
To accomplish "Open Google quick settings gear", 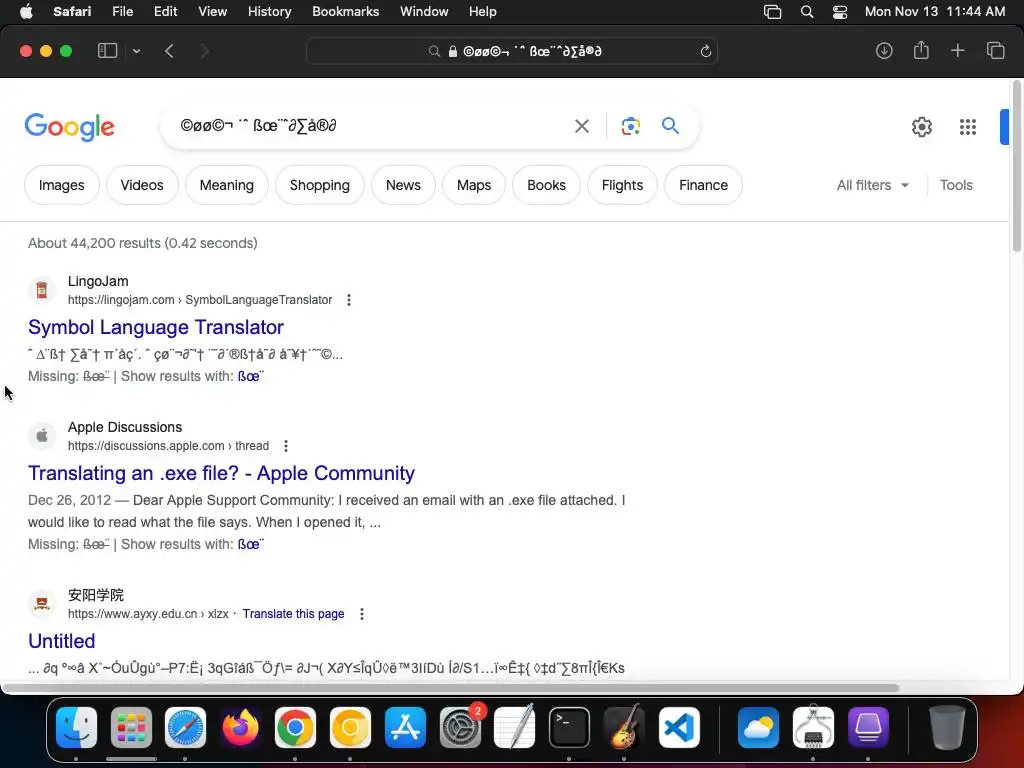I will (x=921, y=127).
